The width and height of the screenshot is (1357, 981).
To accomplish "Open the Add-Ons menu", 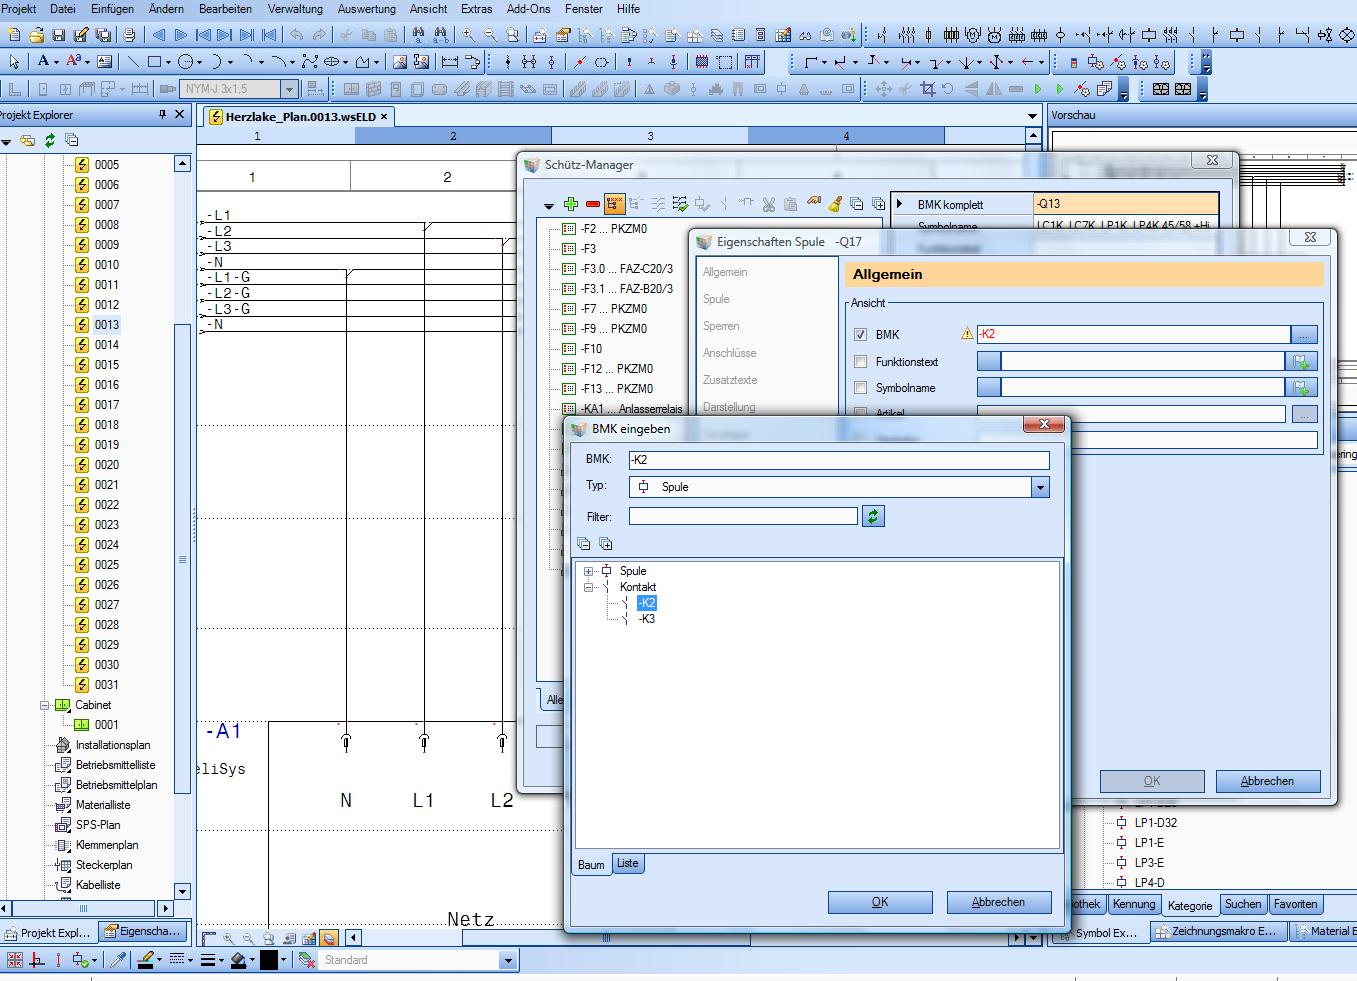I will 528,9.
